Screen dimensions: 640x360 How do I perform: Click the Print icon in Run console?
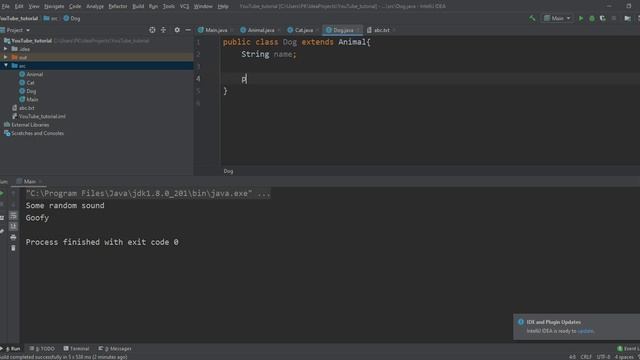(13, 237)
